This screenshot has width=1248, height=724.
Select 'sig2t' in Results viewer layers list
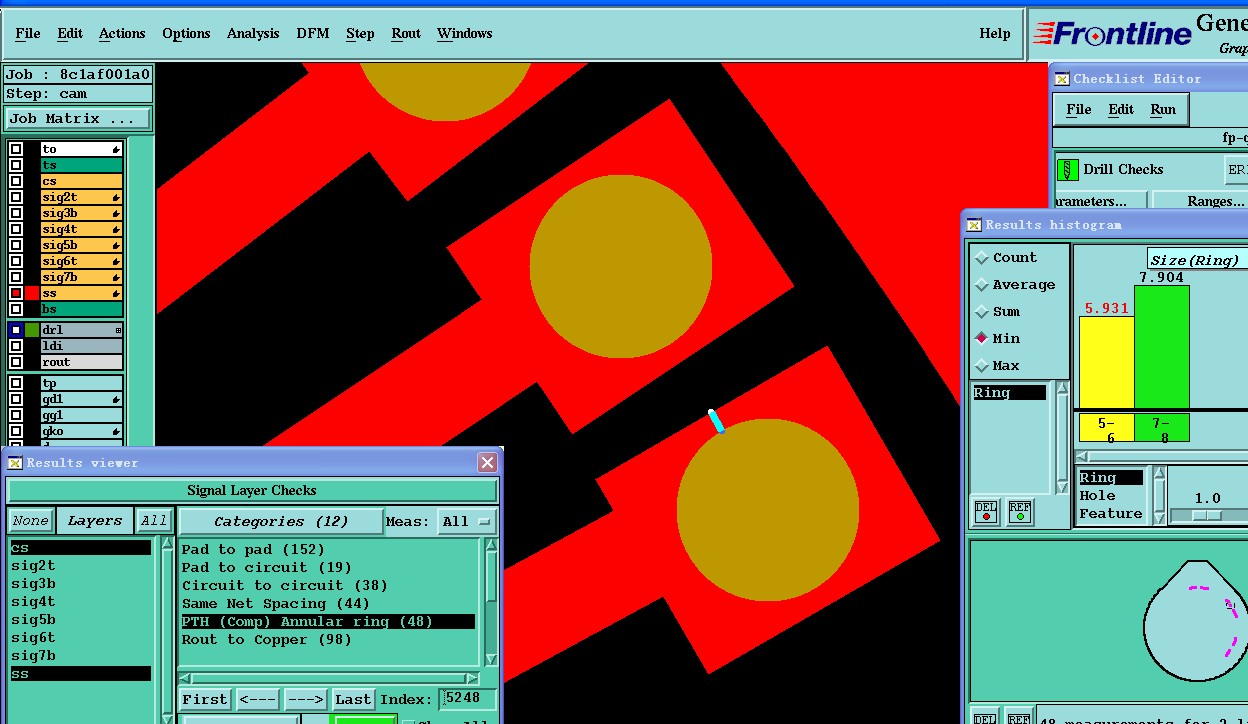tap(80, 565)
